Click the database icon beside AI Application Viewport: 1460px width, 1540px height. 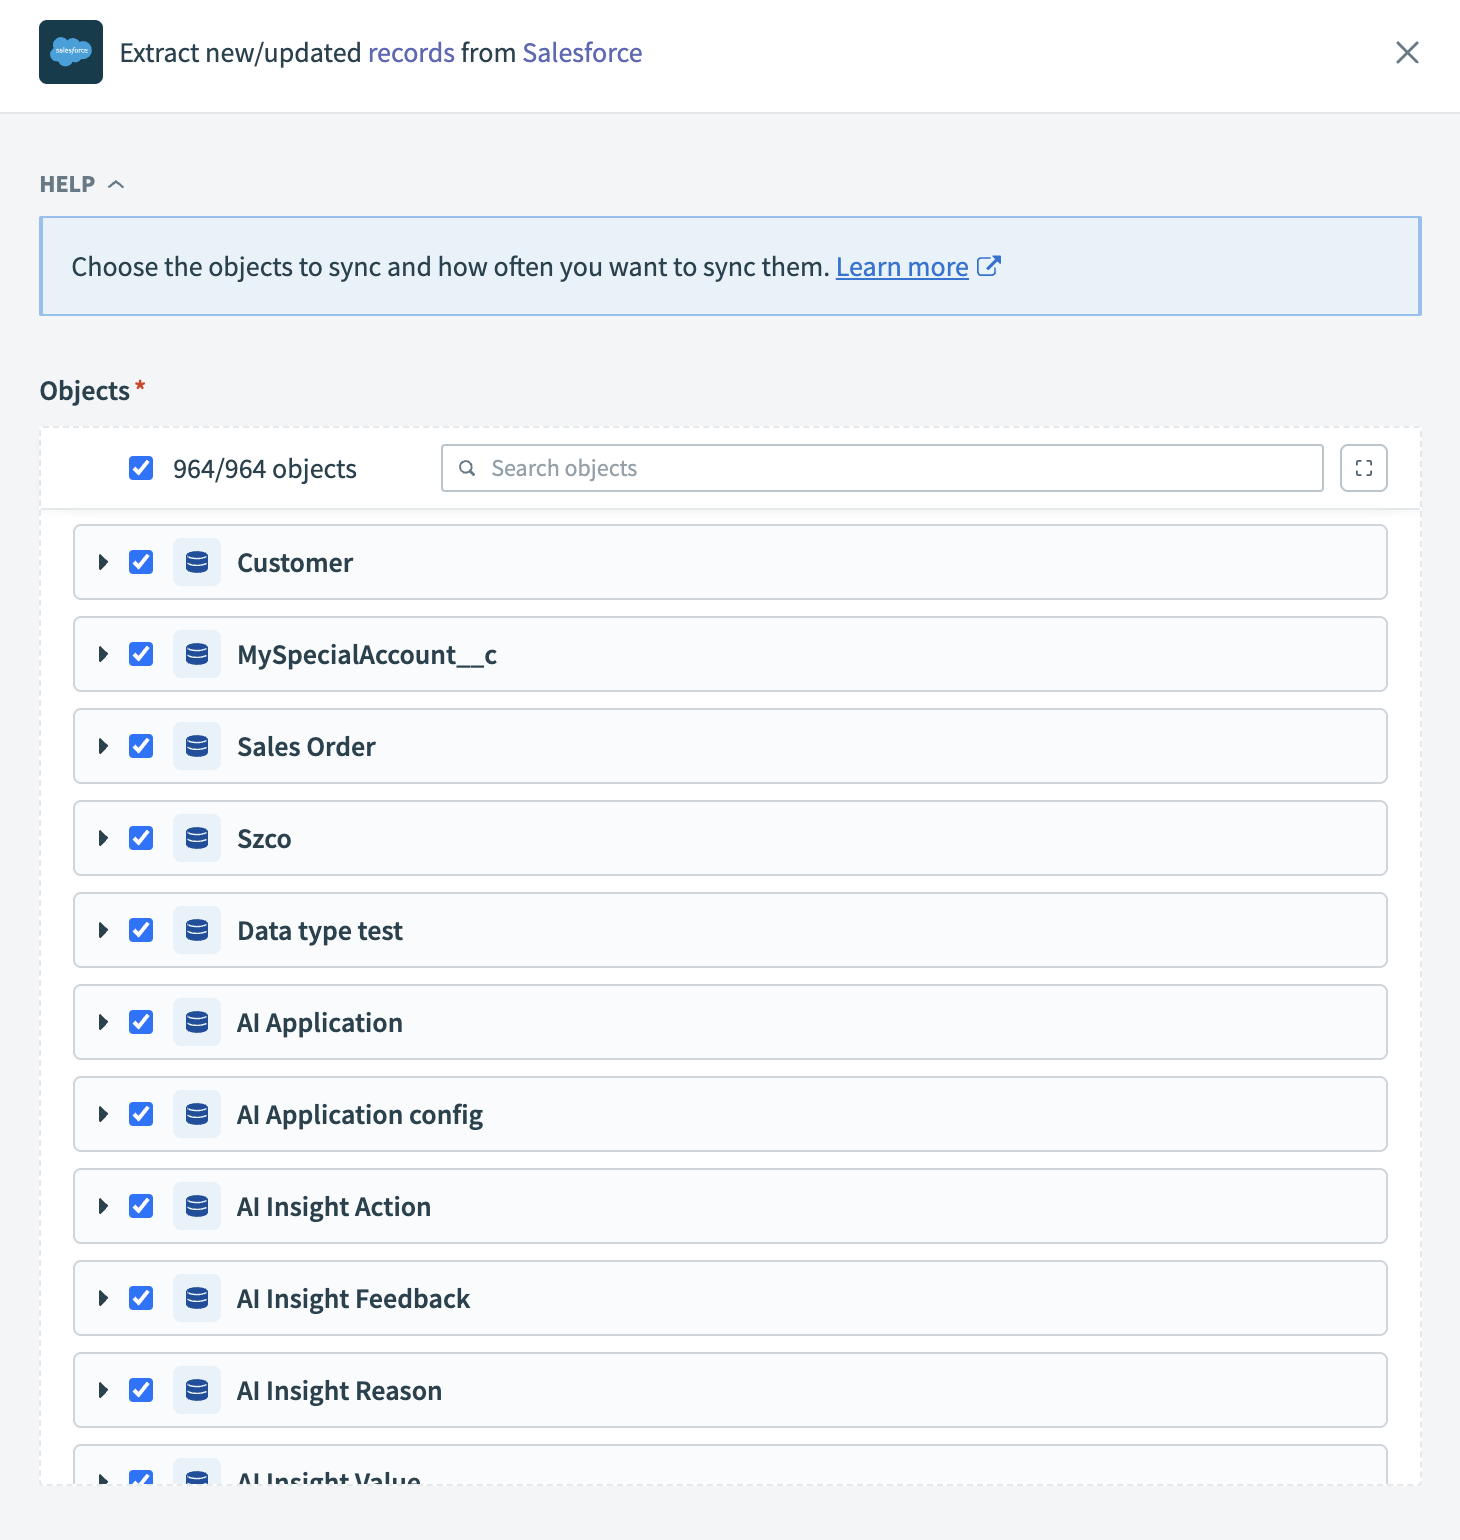click(x=197, y=1022)
